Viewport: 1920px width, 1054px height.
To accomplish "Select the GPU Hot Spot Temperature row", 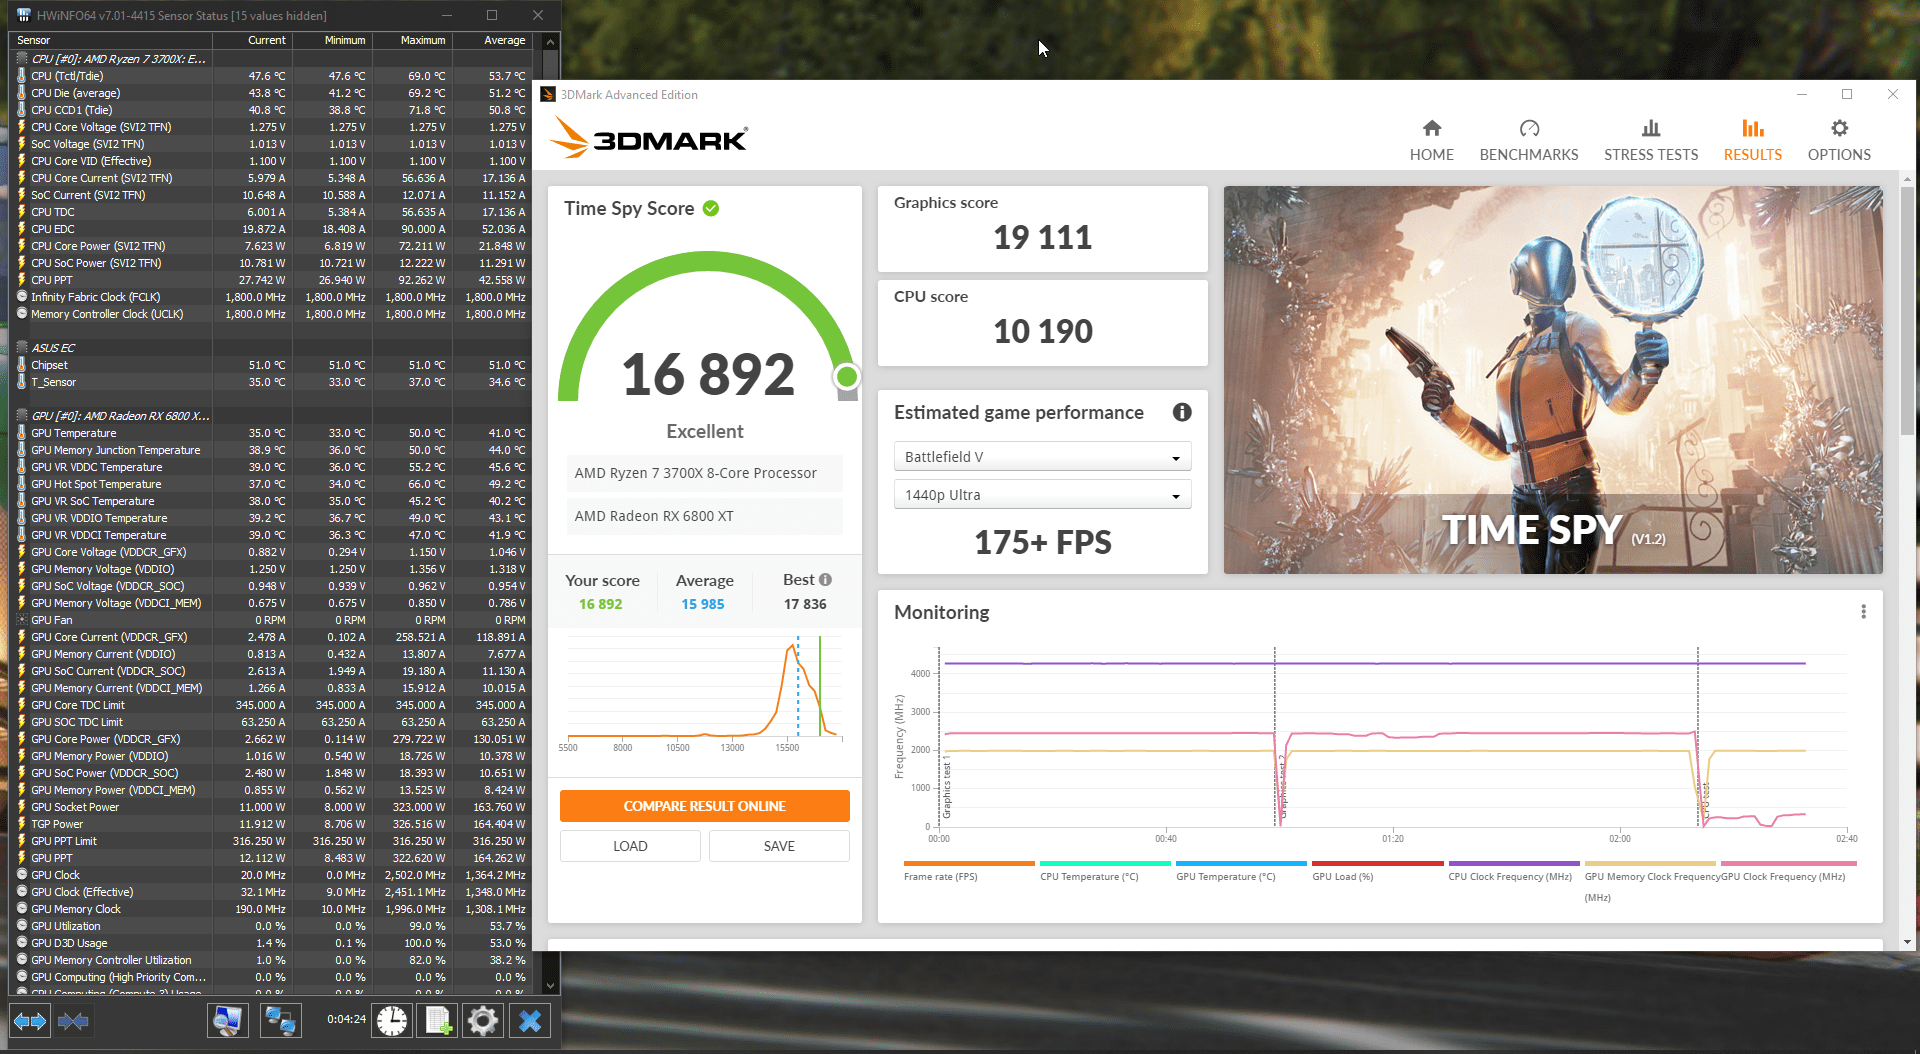I will pyautogui.click(x=270, y=484).
